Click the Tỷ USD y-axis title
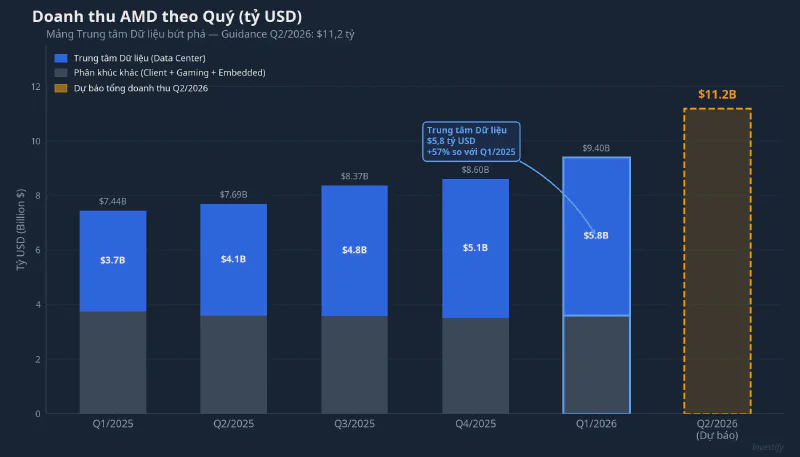This screenshot has height=457, width=800. (21, 229)
